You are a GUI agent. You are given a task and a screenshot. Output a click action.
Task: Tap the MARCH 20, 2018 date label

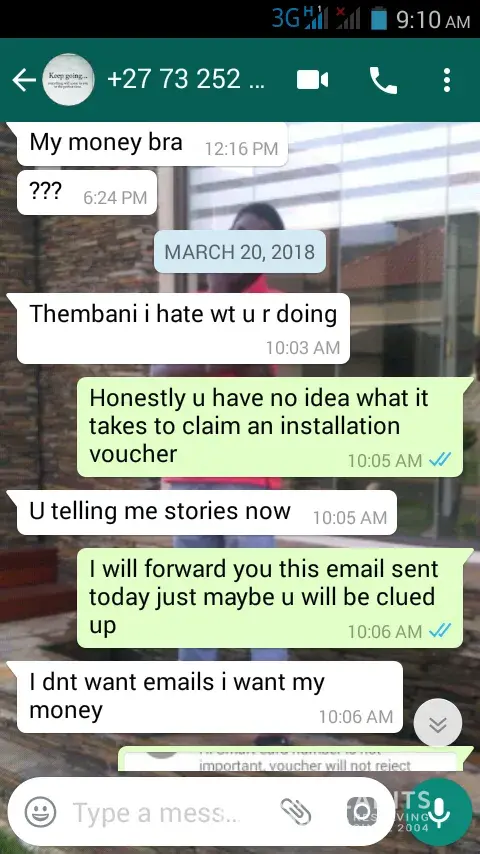(240, 252)
